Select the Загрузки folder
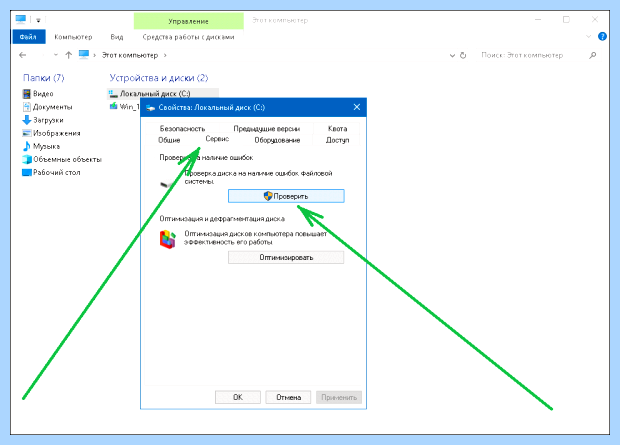This screenshot has height=445, width=620. tap(43, 120)
